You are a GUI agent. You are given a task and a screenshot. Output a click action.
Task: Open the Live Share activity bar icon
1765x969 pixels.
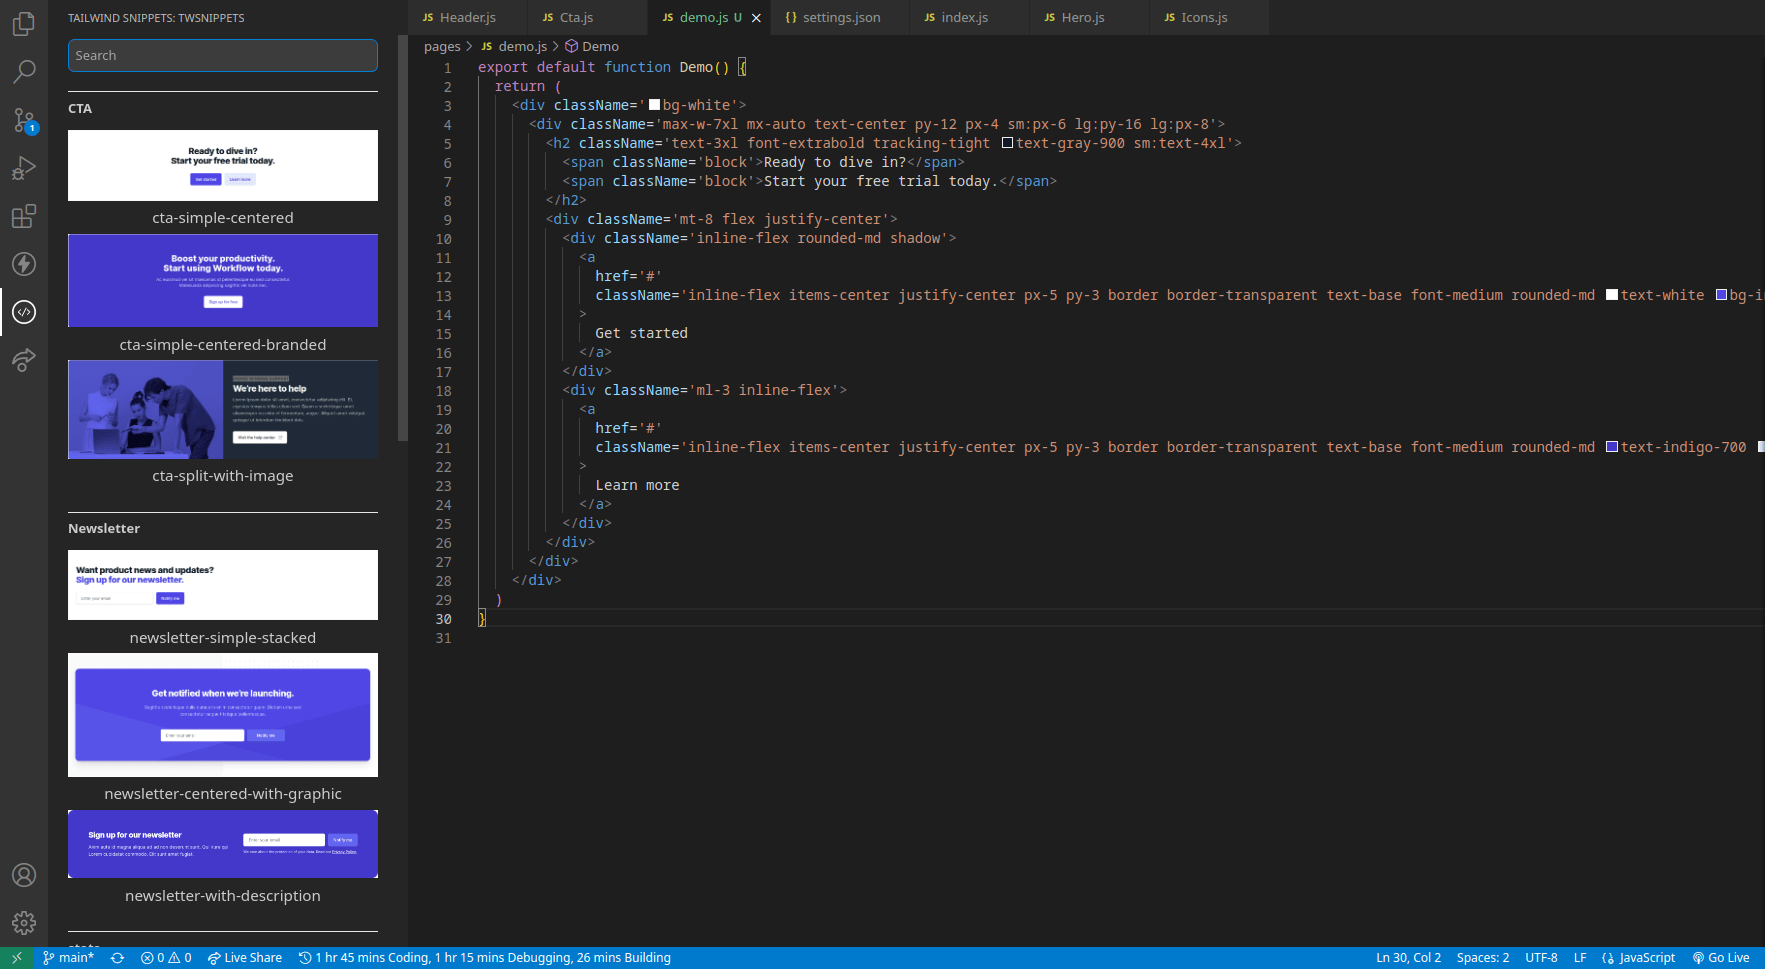point(24,360)
